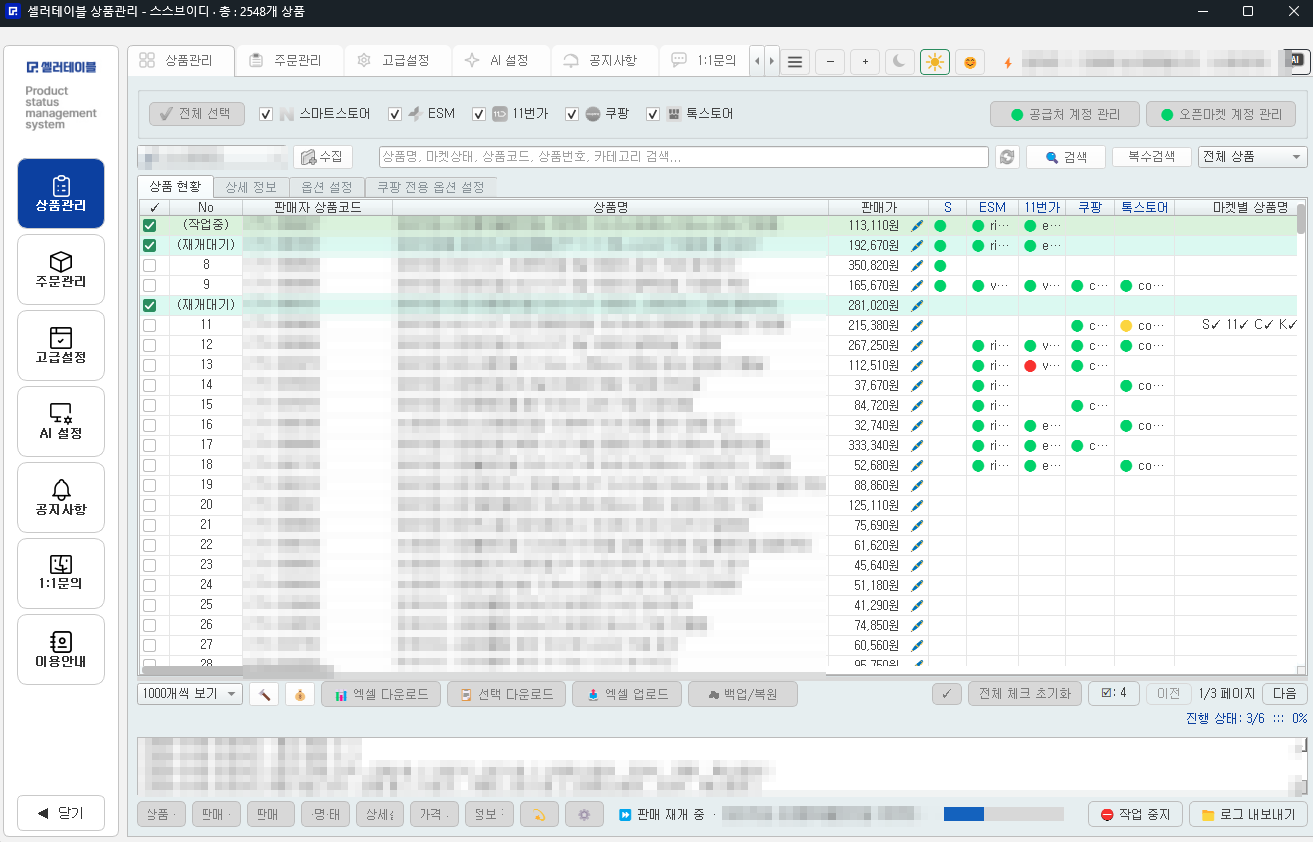
Task: Click pencil edit icon for row No 8
Action: pyautogui.click(x=918, y=265)
